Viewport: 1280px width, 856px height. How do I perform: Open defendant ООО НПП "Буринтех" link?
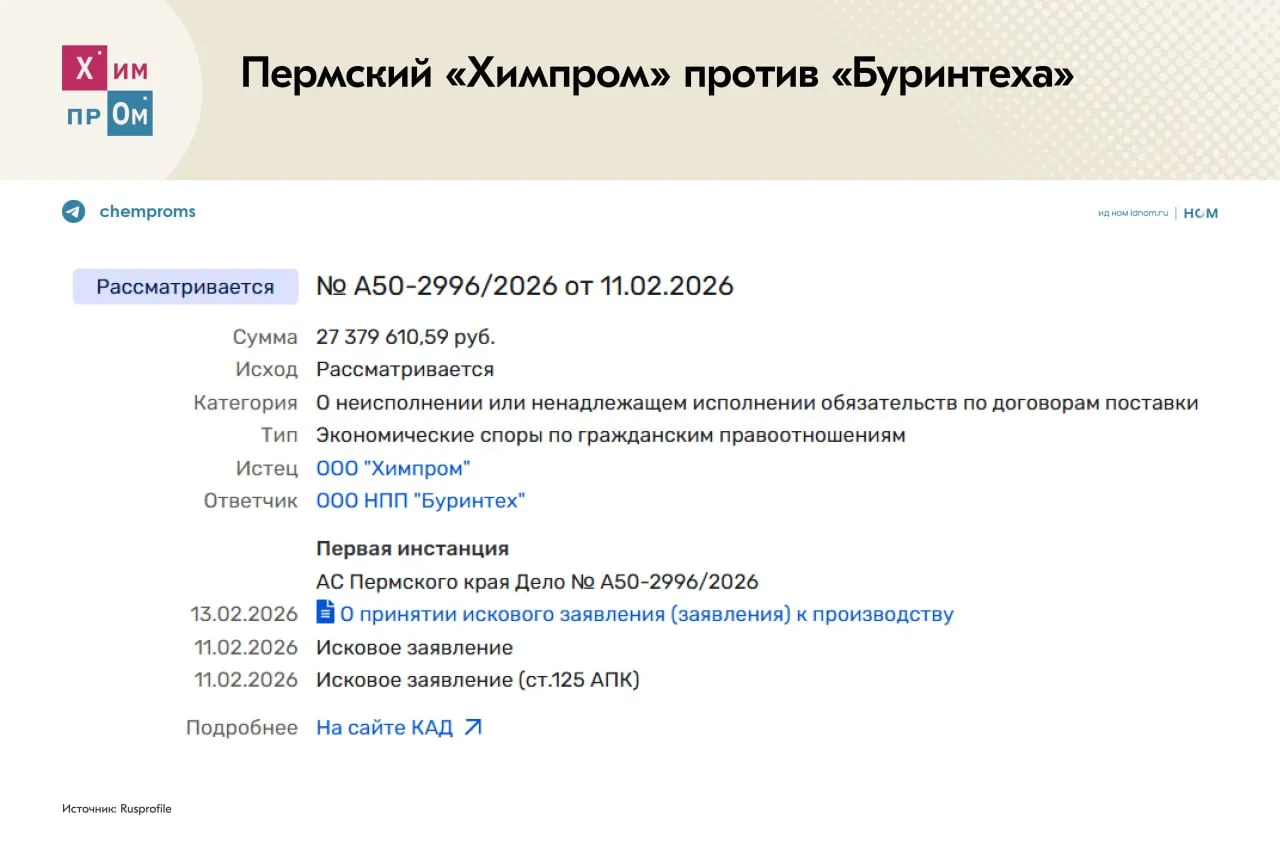pyautogui.click(x=420, y=501)
